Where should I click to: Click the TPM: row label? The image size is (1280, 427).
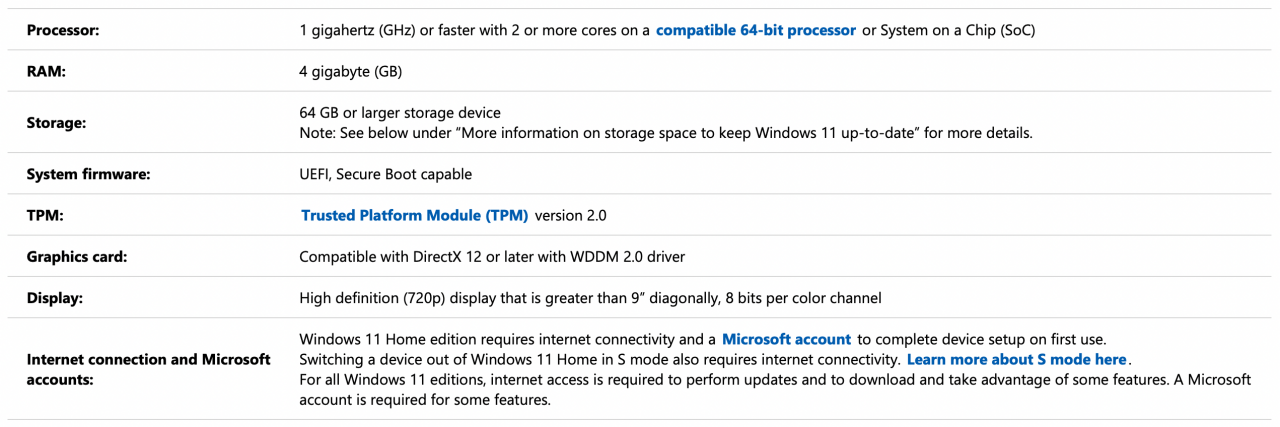point(45,215)
